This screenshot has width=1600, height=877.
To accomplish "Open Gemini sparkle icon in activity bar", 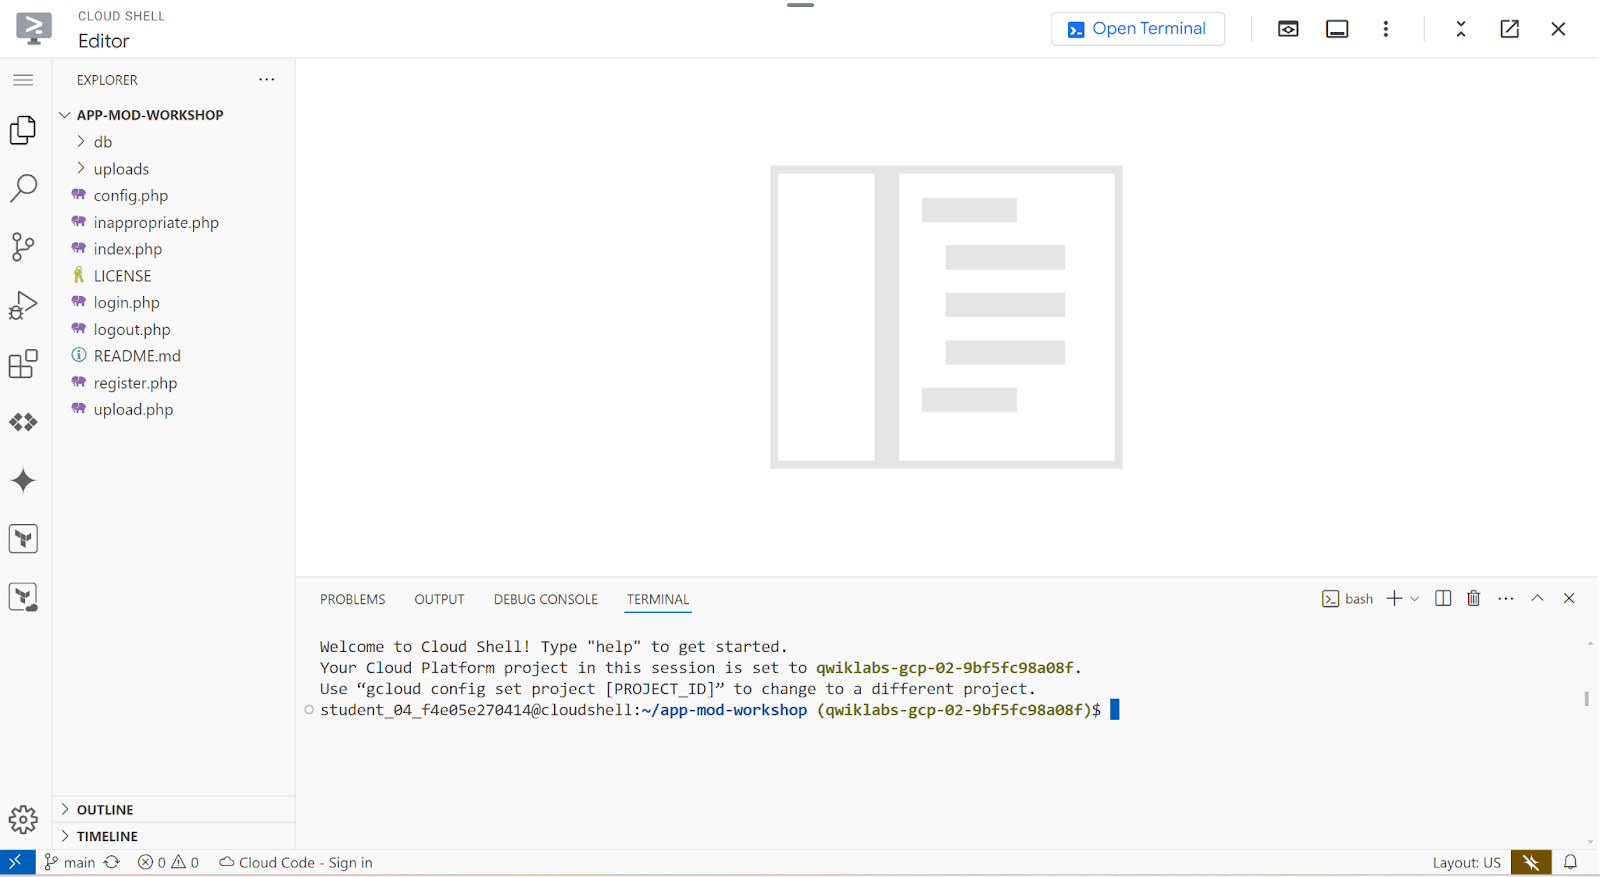I will coord(23,481).
